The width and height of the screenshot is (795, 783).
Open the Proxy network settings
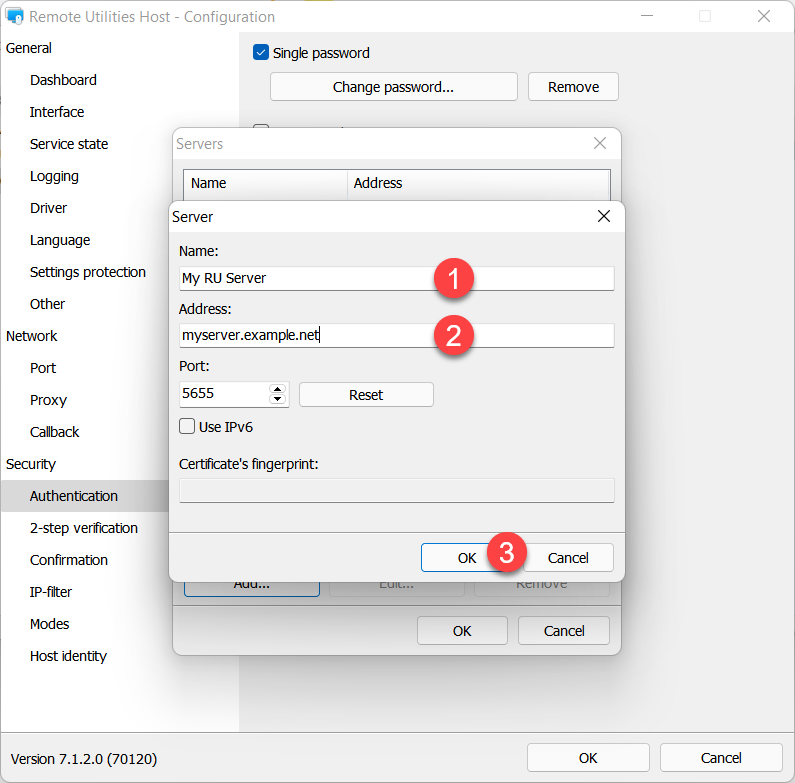[48, 400]
